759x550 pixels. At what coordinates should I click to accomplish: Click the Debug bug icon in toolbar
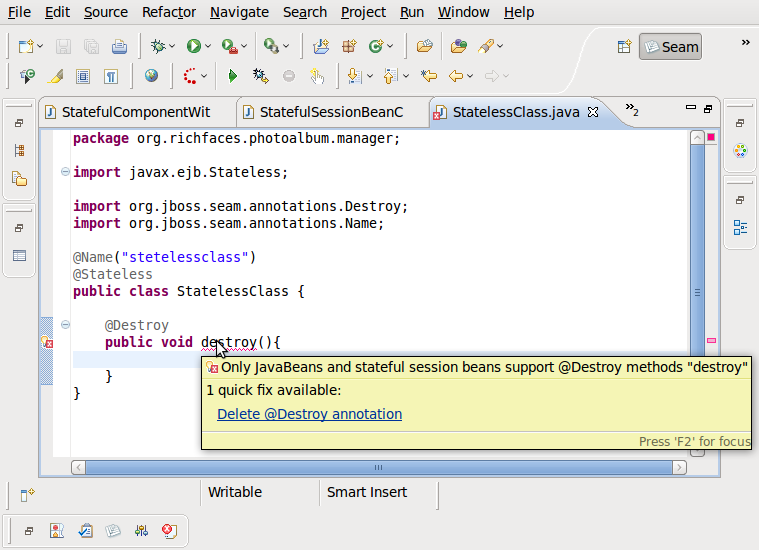(x=158, y=46)
